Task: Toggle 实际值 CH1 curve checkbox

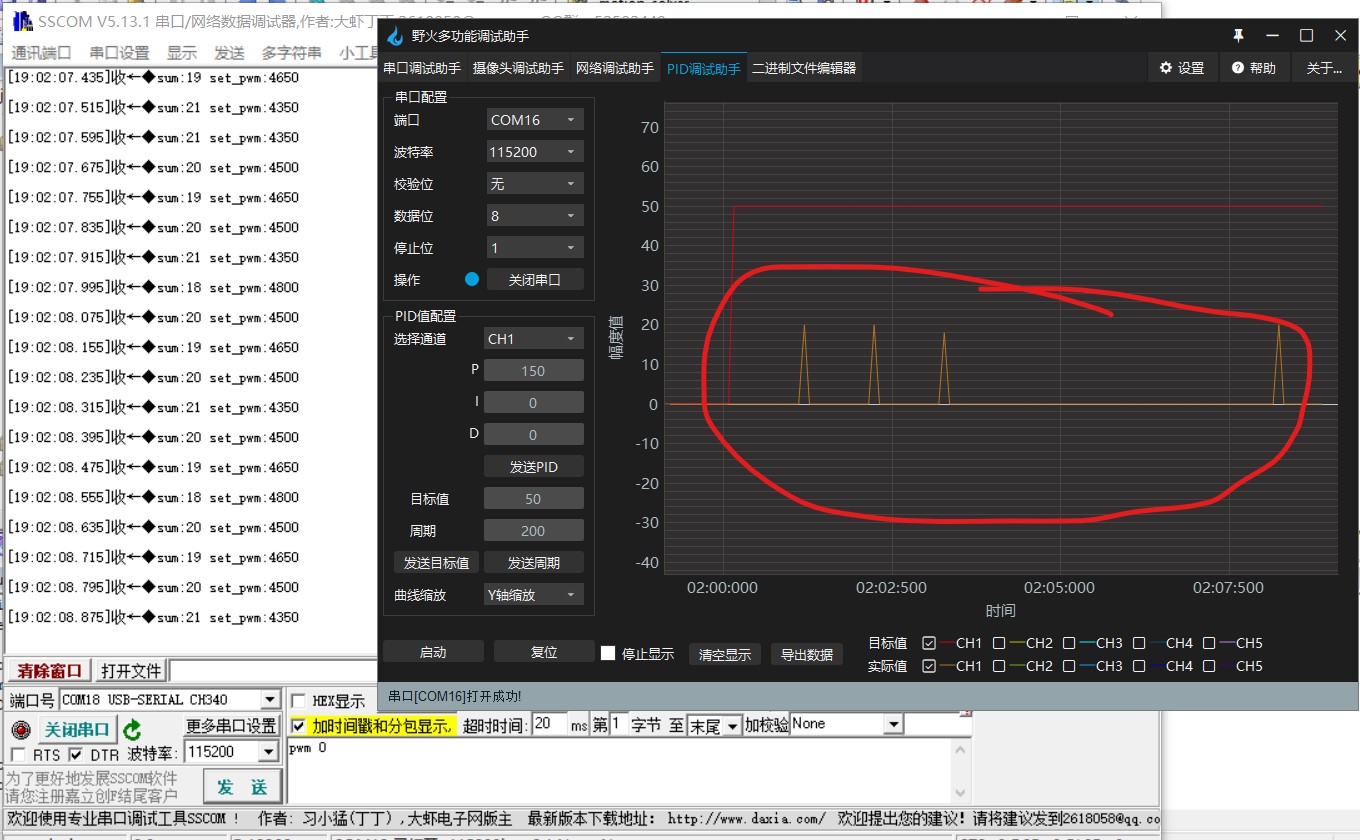Action: [x=929, y=666]
